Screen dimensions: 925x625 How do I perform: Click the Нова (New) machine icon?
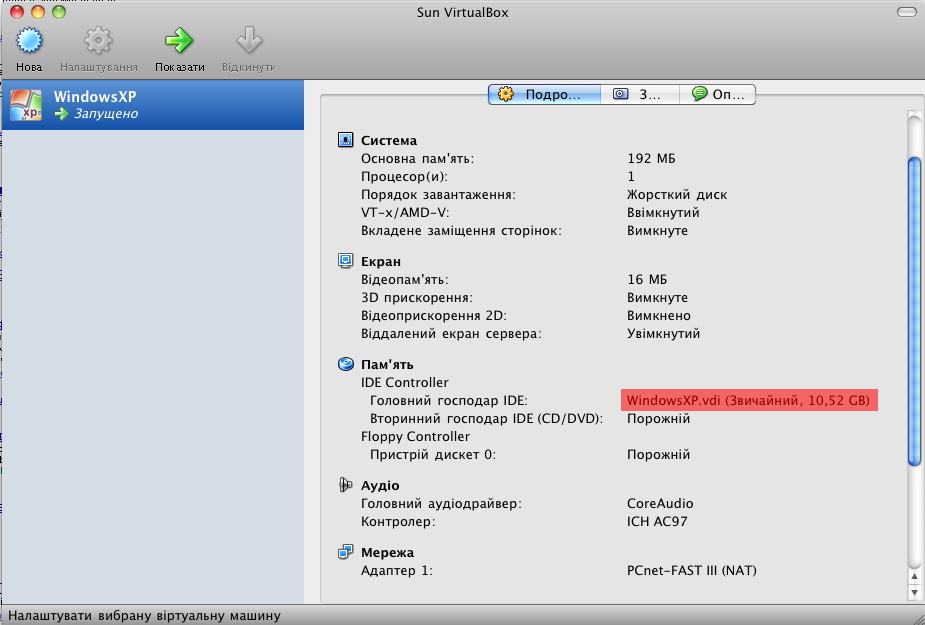pyautogui.click(x=29, y=41)
